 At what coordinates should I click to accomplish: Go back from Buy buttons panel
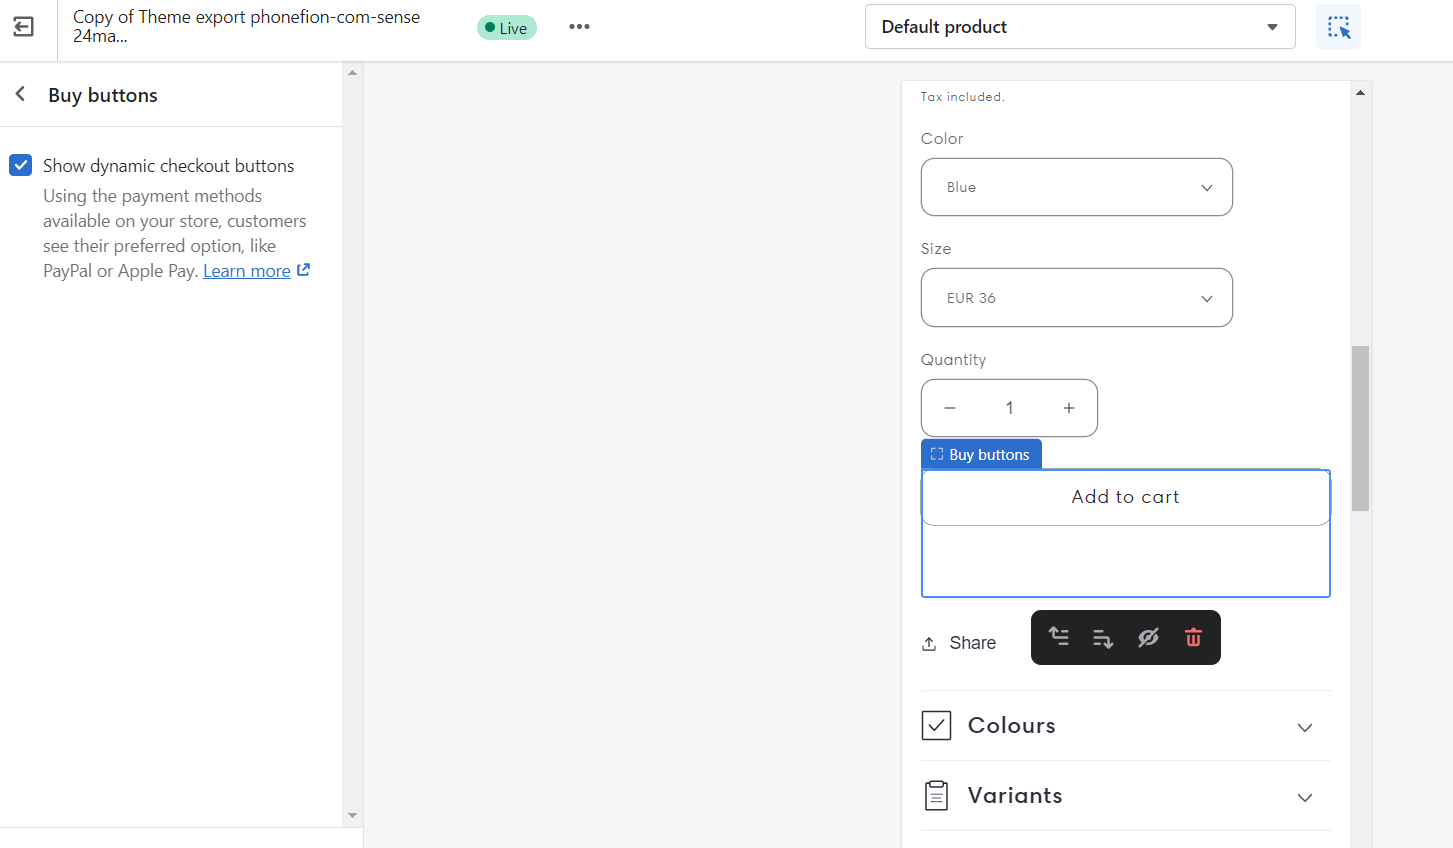(20, 94)
